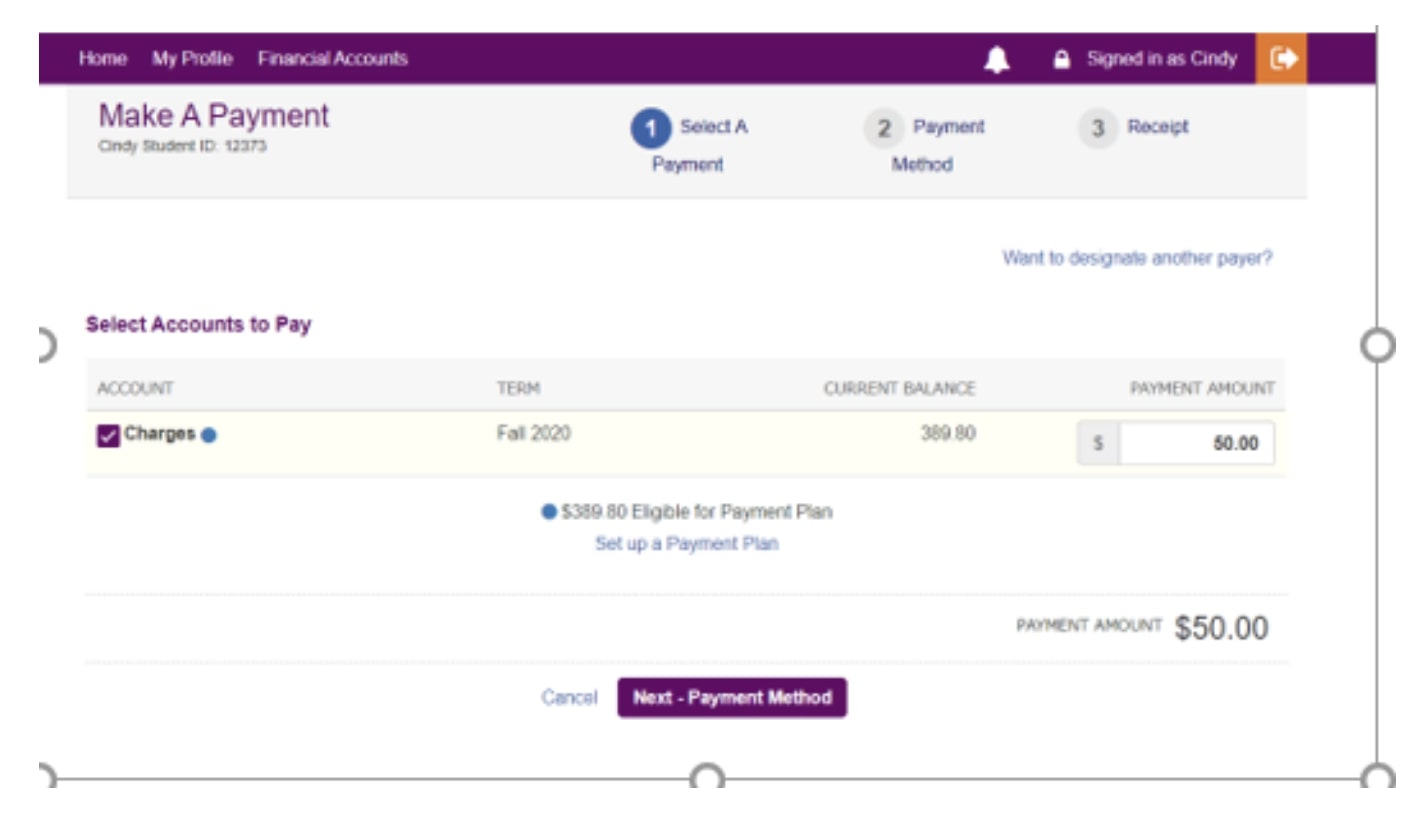Select the step 2 Payment Method circle
Viewport: 1418px width, 818px height.
[x=884, y=129]
